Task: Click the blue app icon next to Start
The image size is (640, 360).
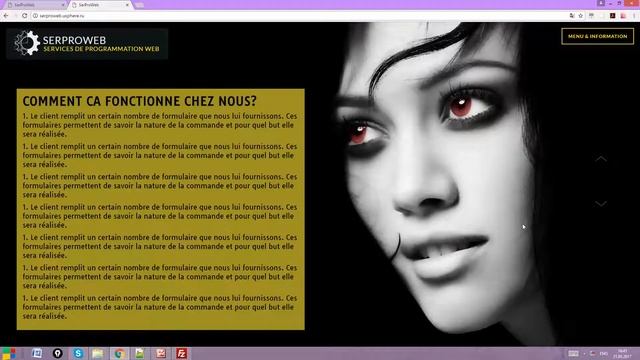Action: [x=37, y=353]
